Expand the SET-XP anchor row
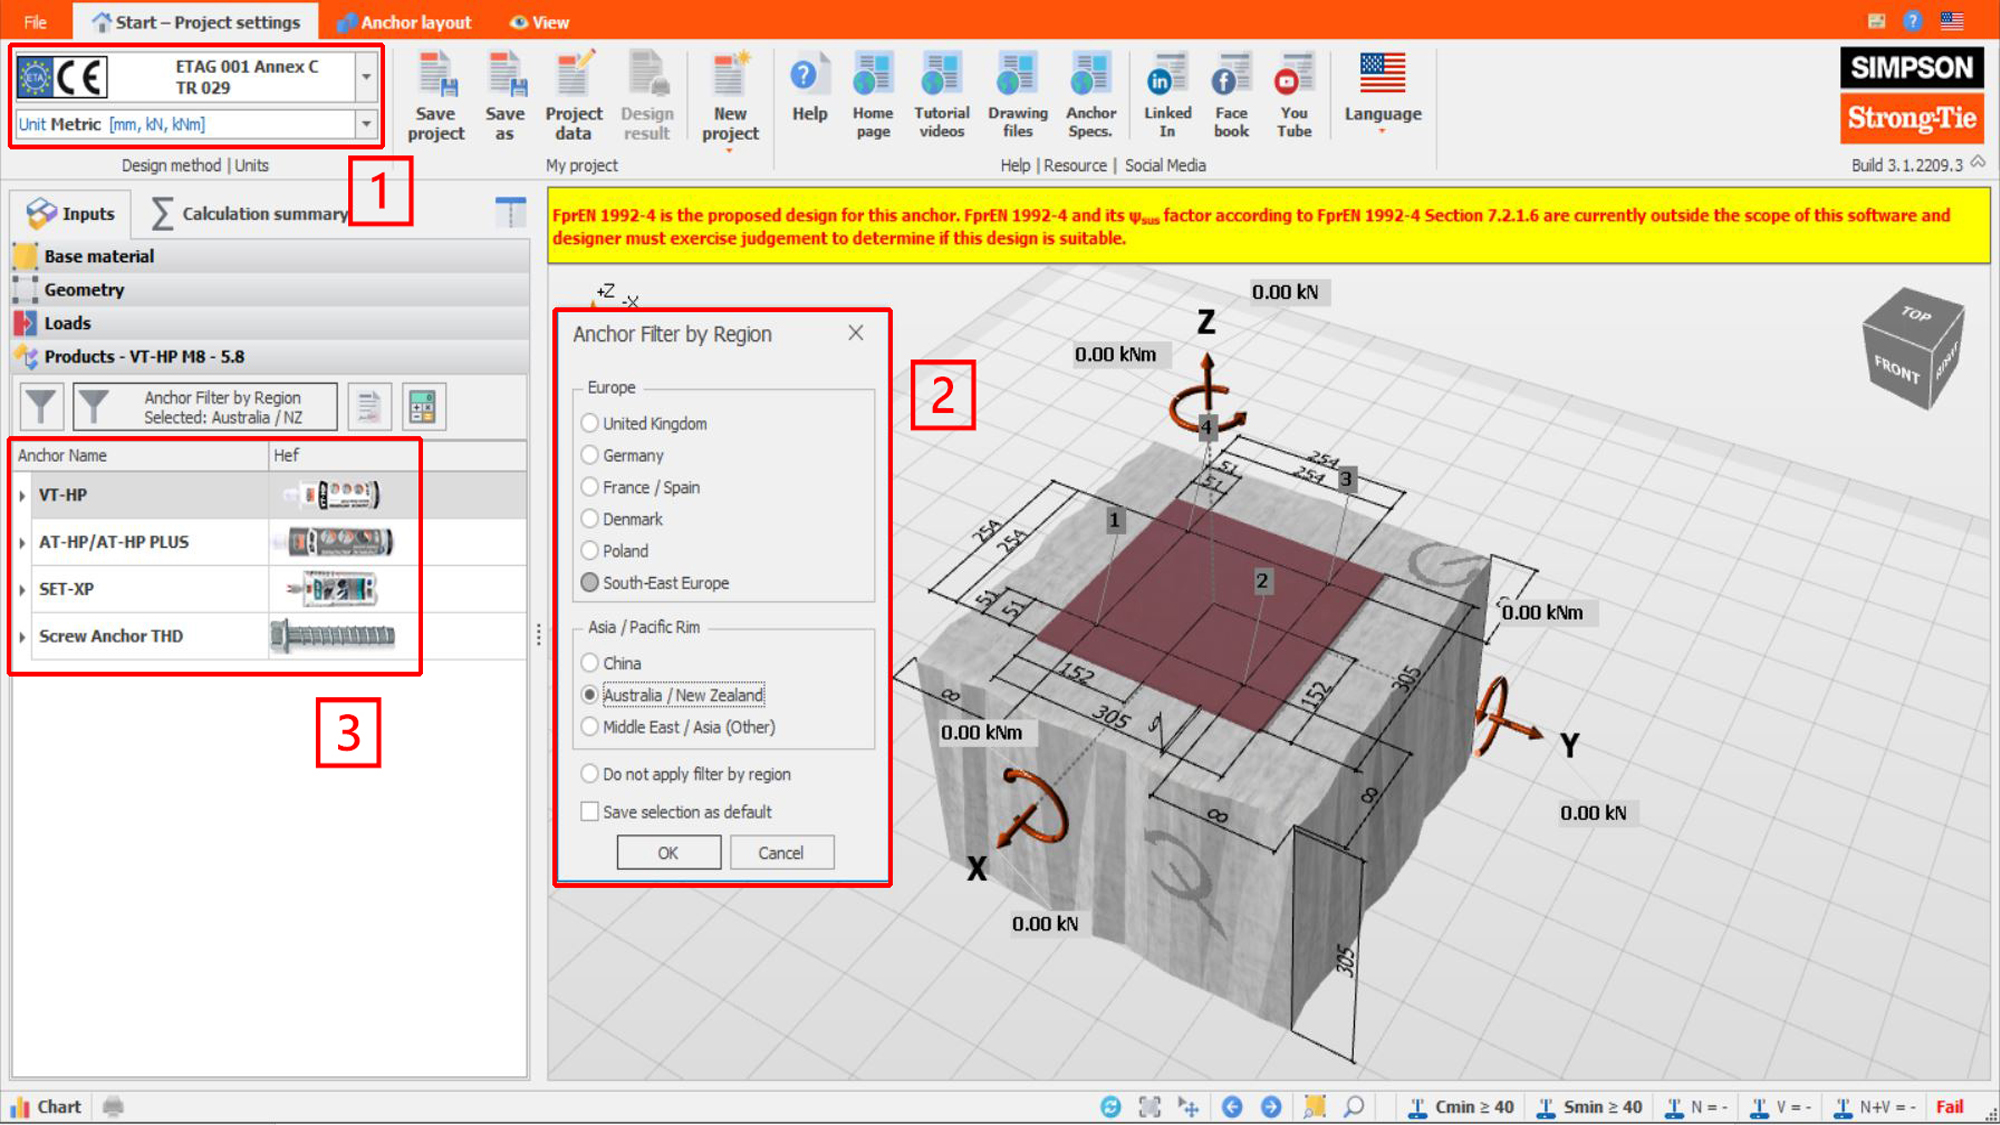This screenshot has height=1125, width=2000. coord(22,590)
